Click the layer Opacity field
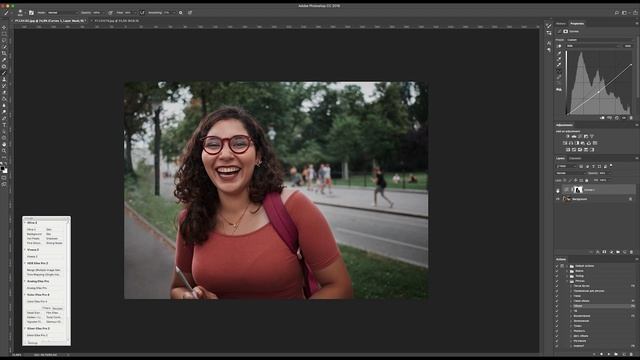Screen dimensions: 640x360 [x=603, y=173]
